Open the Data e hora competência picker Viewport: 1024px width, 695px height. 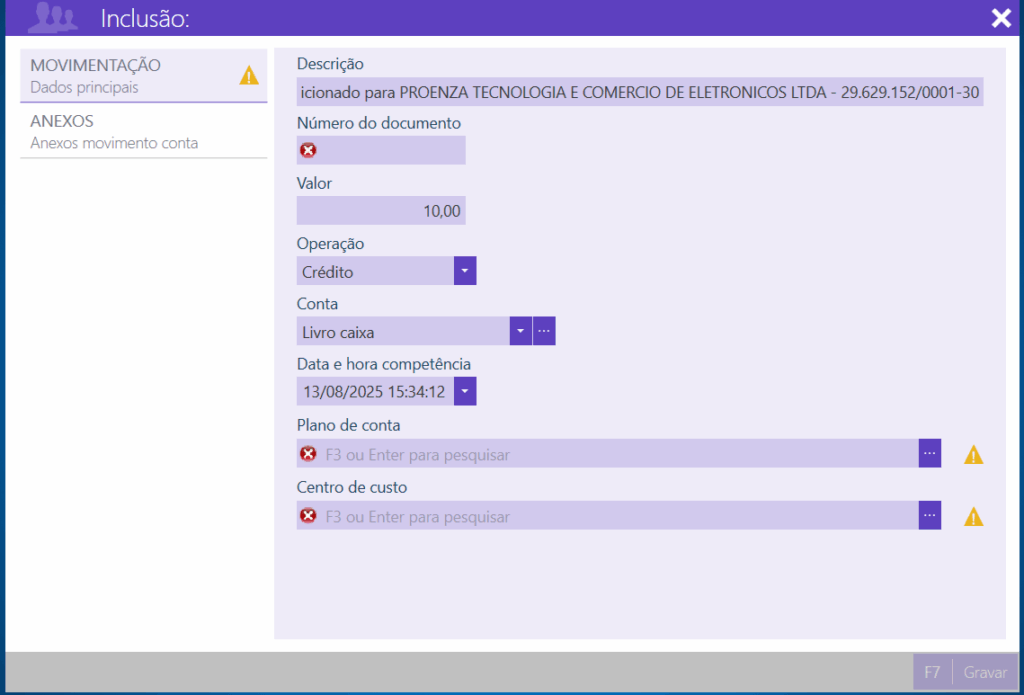click(x=465, y=392)
